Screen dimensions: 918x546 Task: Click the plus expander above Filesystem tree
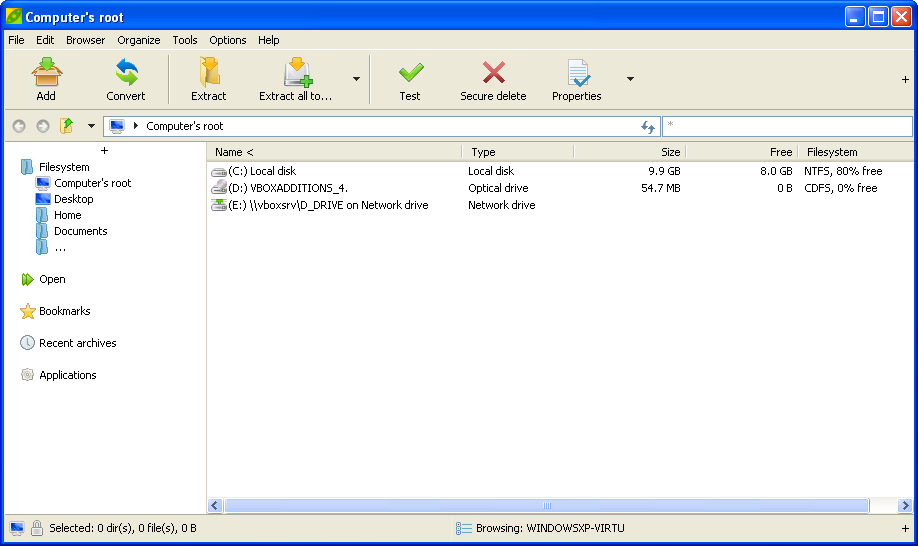pyautogui.click(x=104, y=151)
